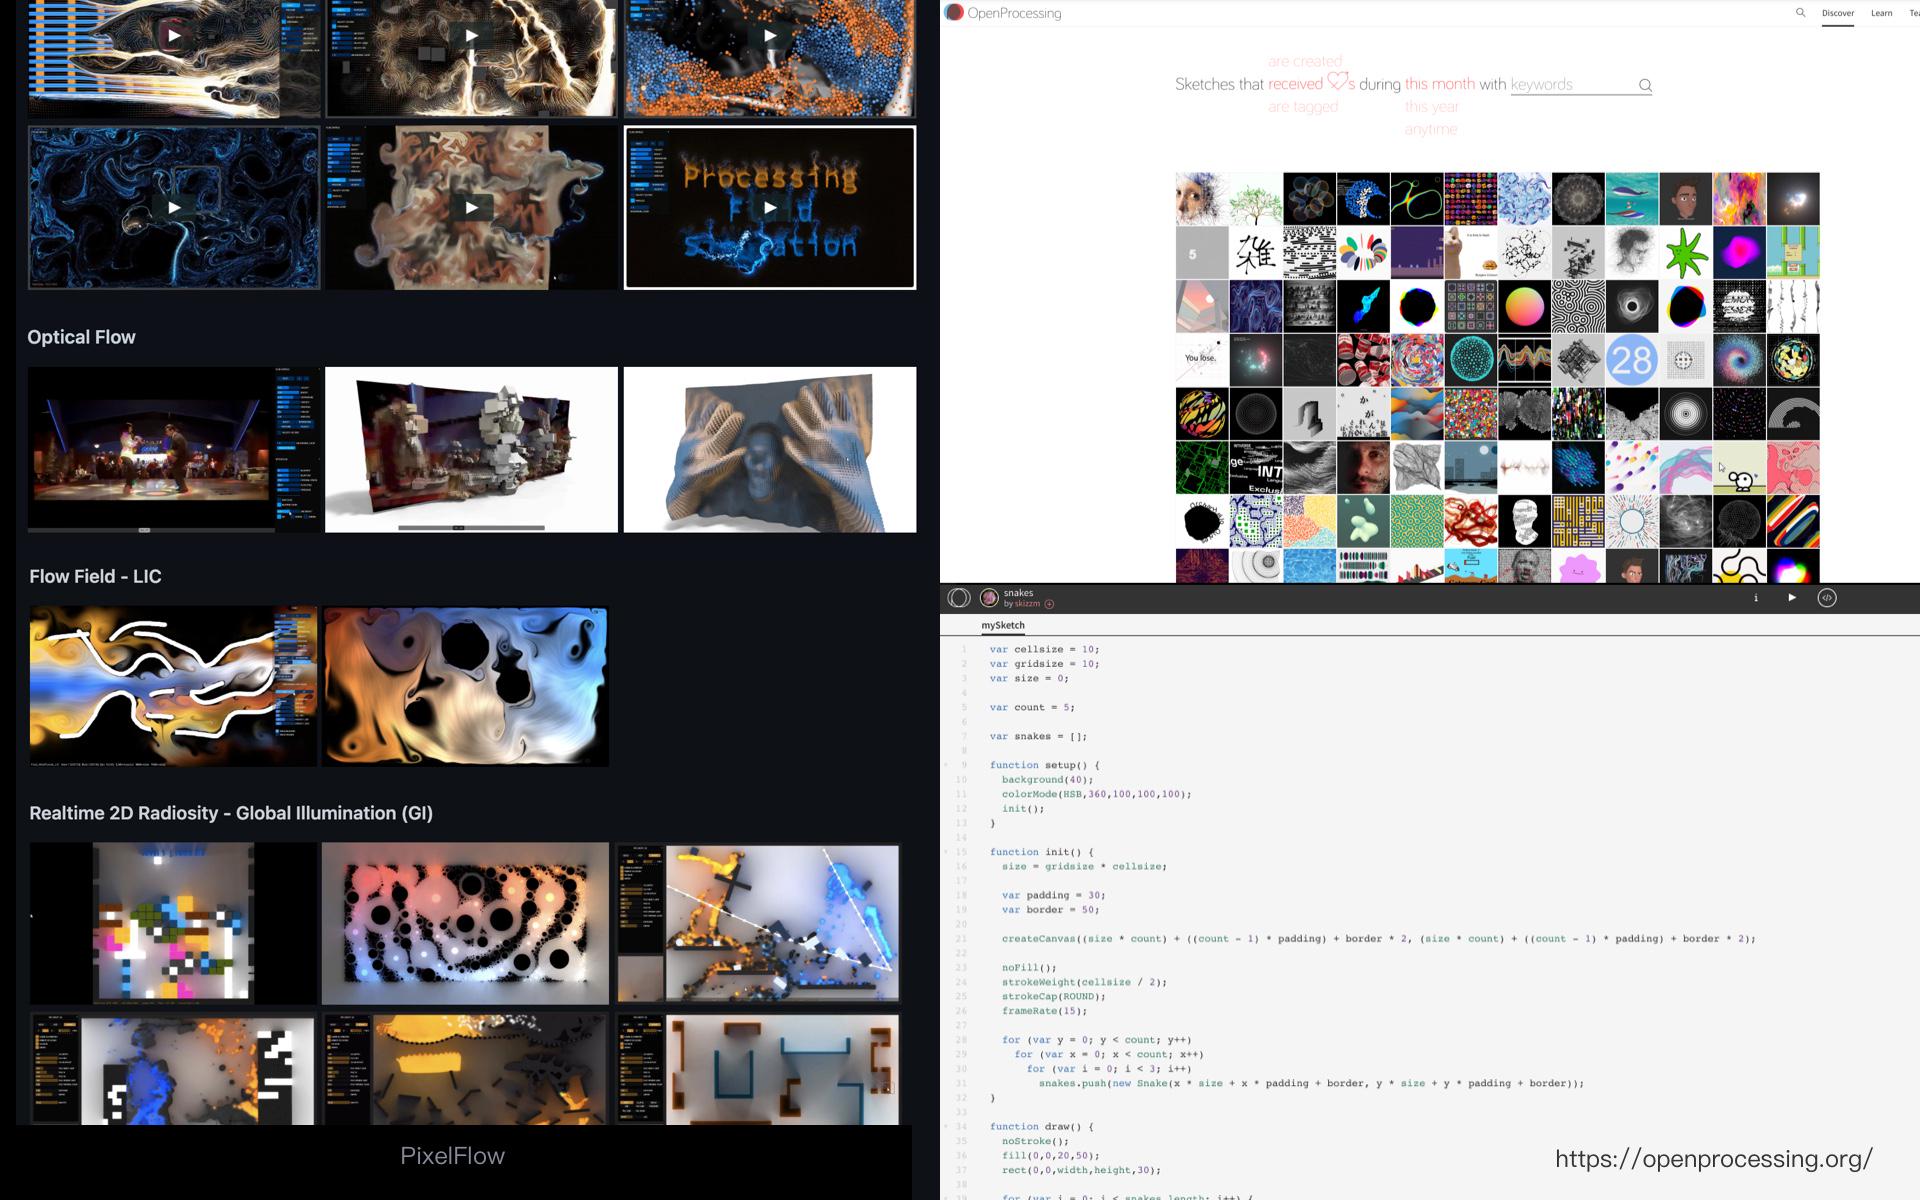Select the 'anytime' time option
Image resolution: width=1920 pixels, height=1200 pixels.
(x=1430, y=130)
